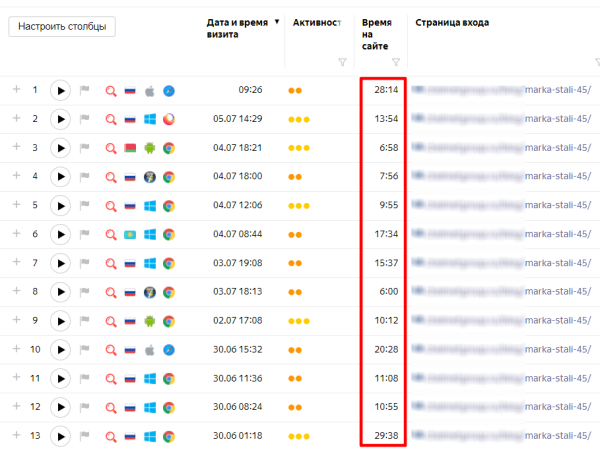Sort by 'Дата и время визита' column
This screenshot has height=450, width=600.
tap(243, 28)
